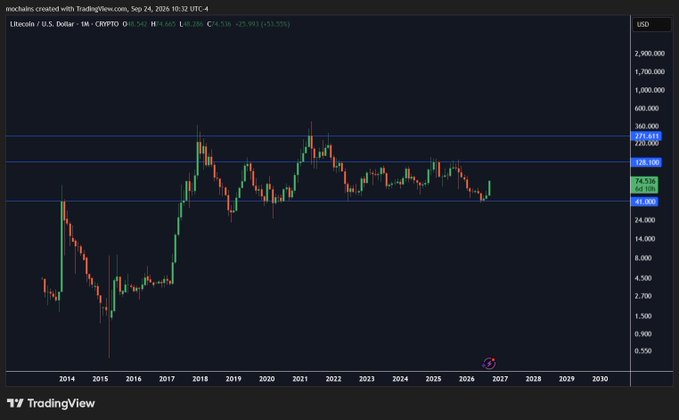The width and height of the screenshot is (679, 420).
Task: Click the 2023 label on time axis
Action: (x=367, y=379)
